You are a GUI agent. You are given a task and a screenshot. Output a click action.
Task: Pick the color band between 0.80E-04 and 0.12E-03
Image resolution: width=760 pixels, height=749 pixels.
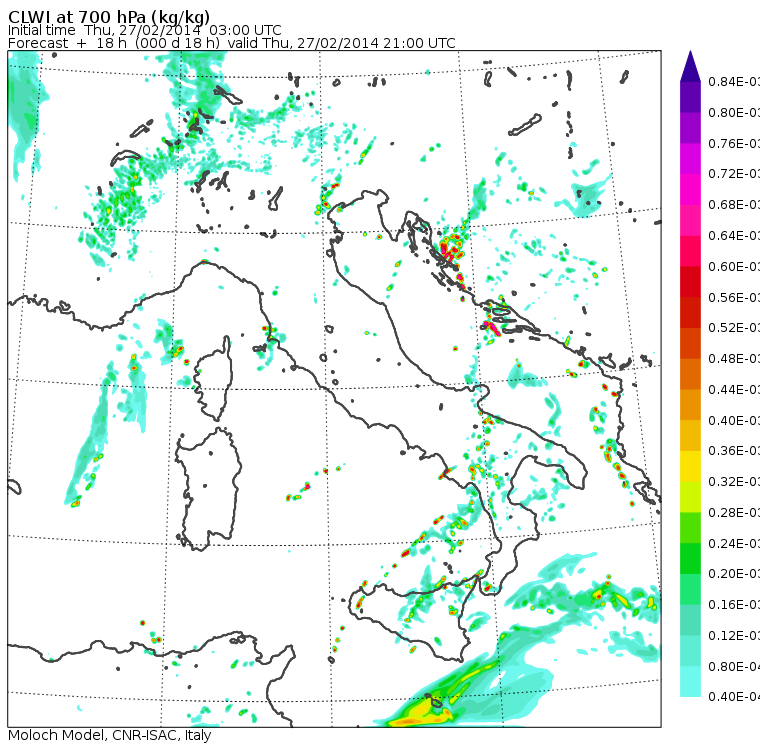click(690, 651)
